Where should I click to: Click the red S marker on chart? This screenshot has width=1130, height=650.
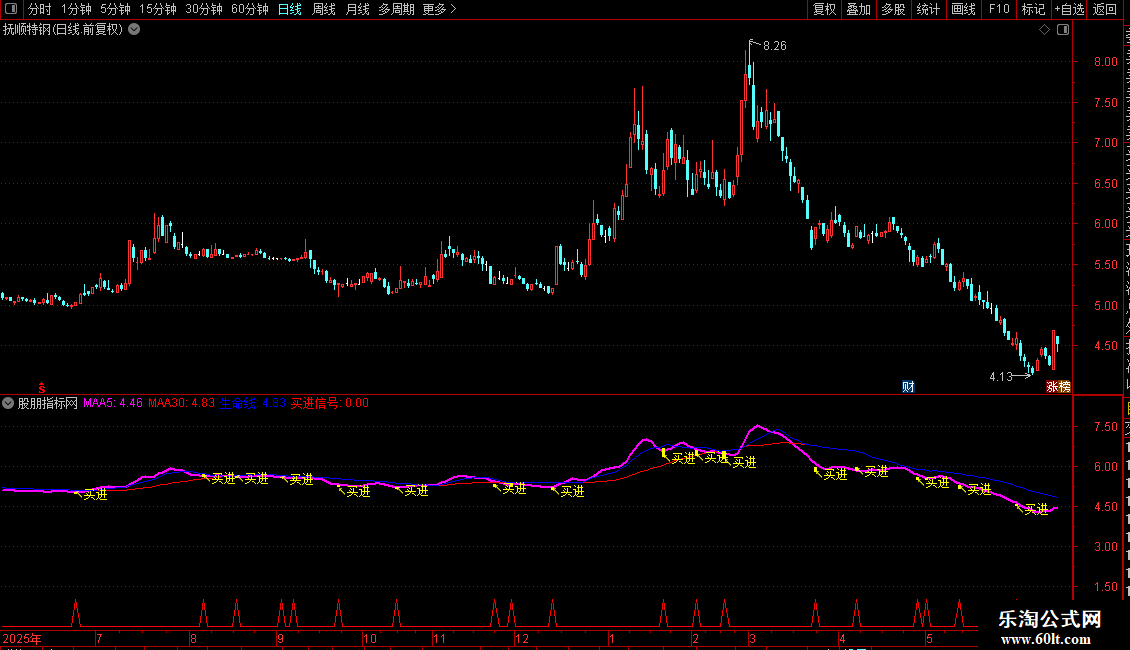pos(42,388)
